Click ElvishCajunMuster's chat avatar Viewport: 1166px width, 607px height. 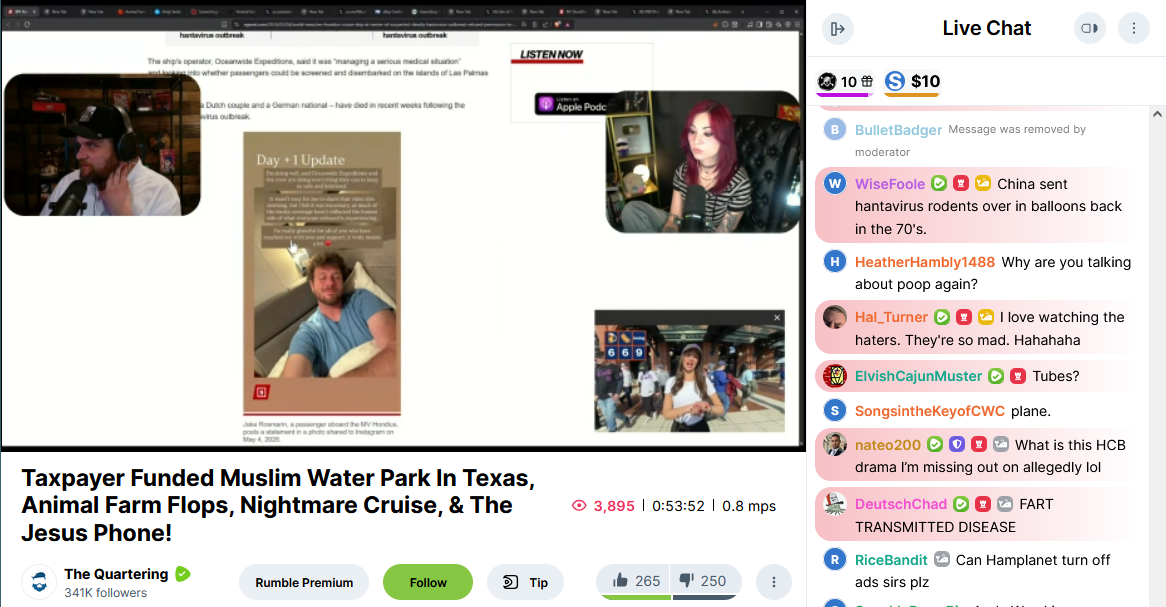click(x=835, y=376)
